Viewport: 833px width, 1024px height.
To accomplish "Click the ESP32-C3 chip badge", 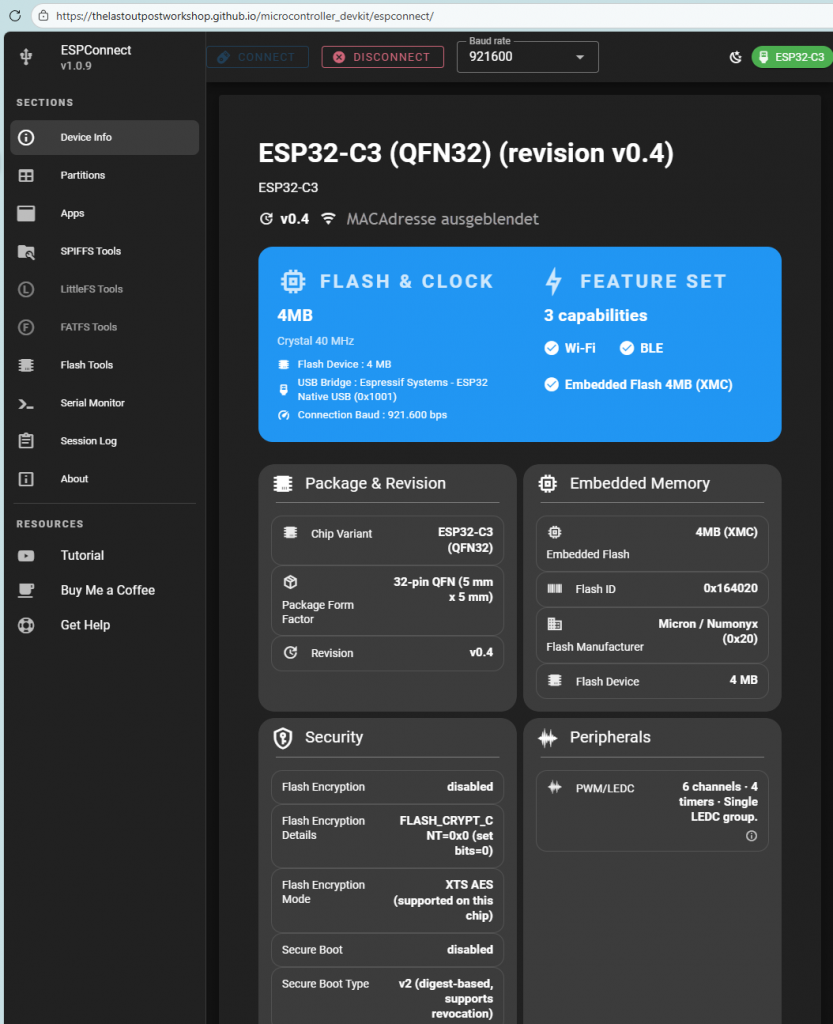I will (793, 58).
